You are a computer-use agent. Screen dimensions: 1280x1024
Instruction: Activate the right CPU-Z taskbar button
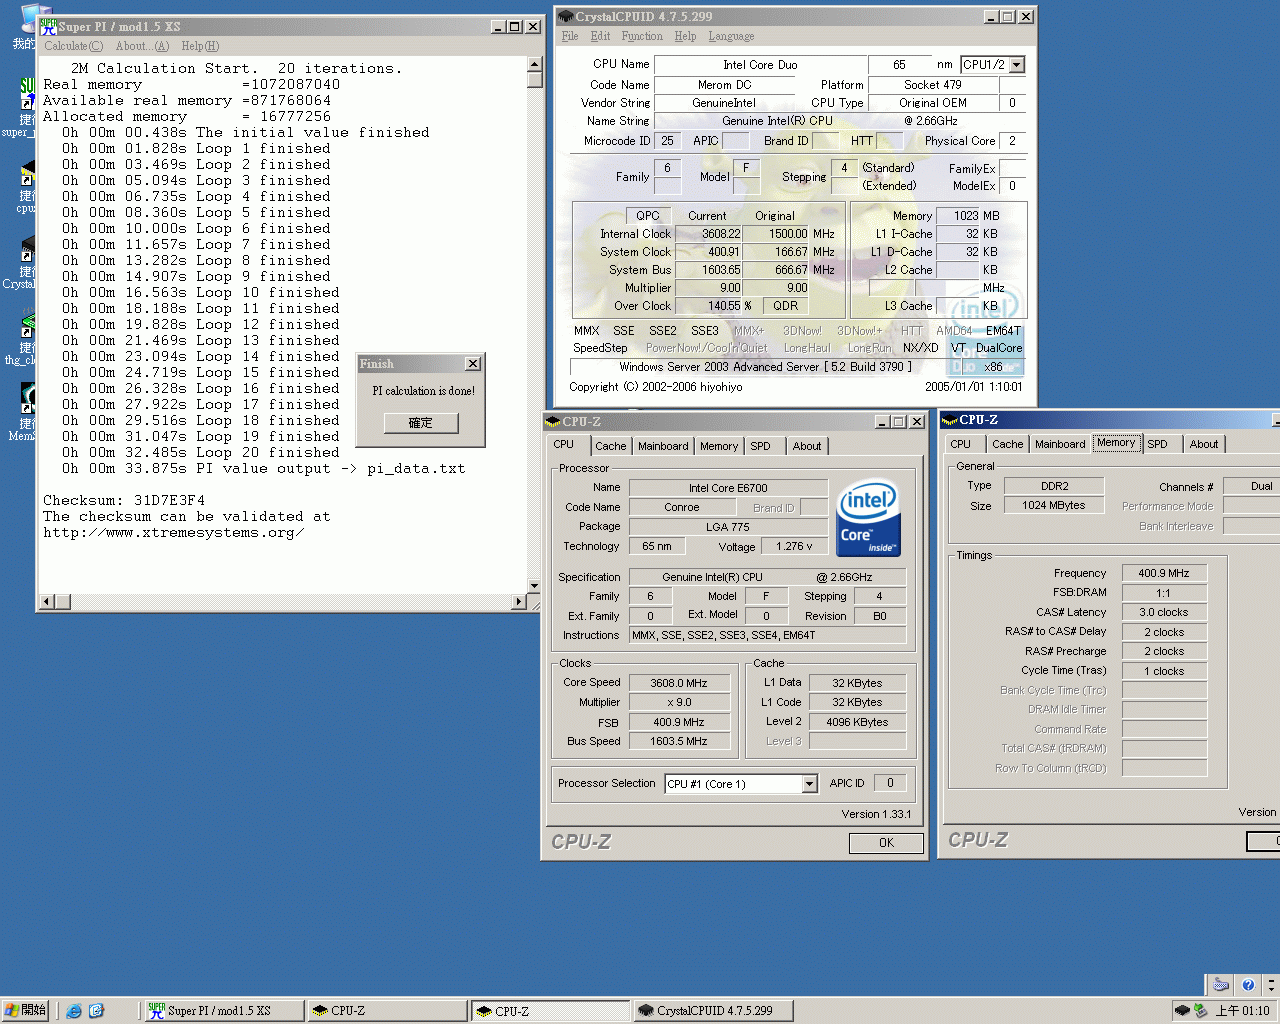(x=550, y=1011)
